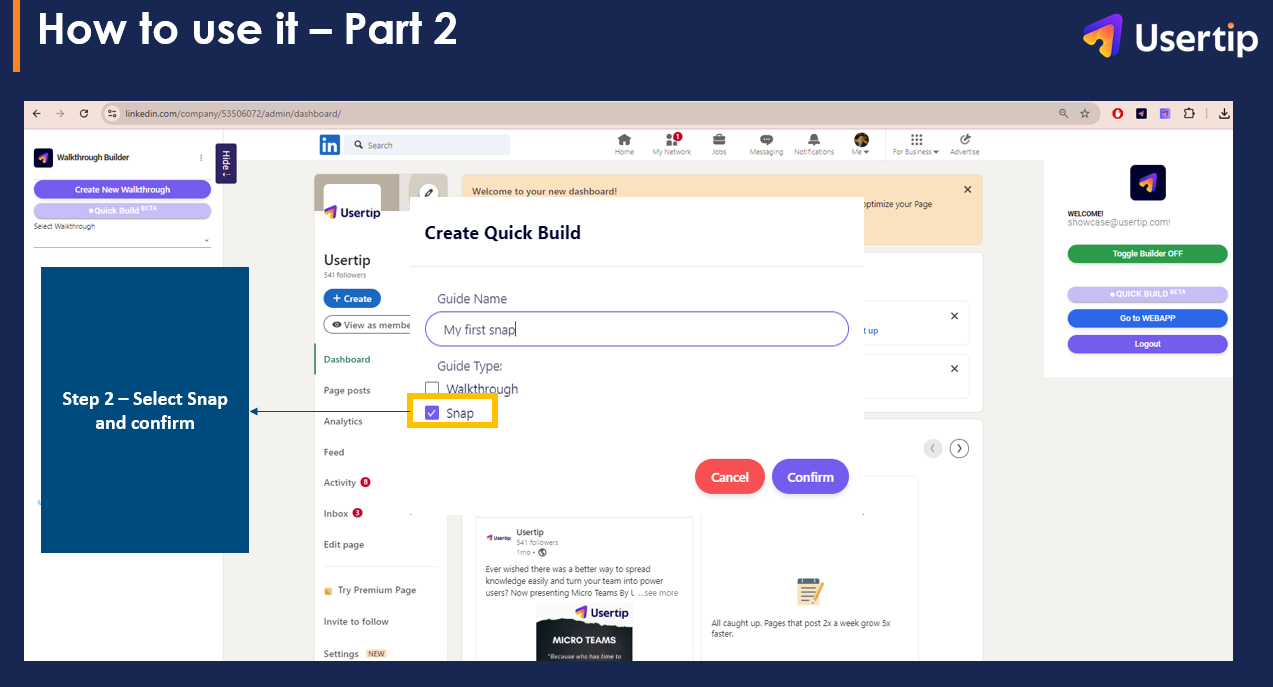Cancel the Quick Build dialog
The image size is (1273, 687).
tap(730, 477)
